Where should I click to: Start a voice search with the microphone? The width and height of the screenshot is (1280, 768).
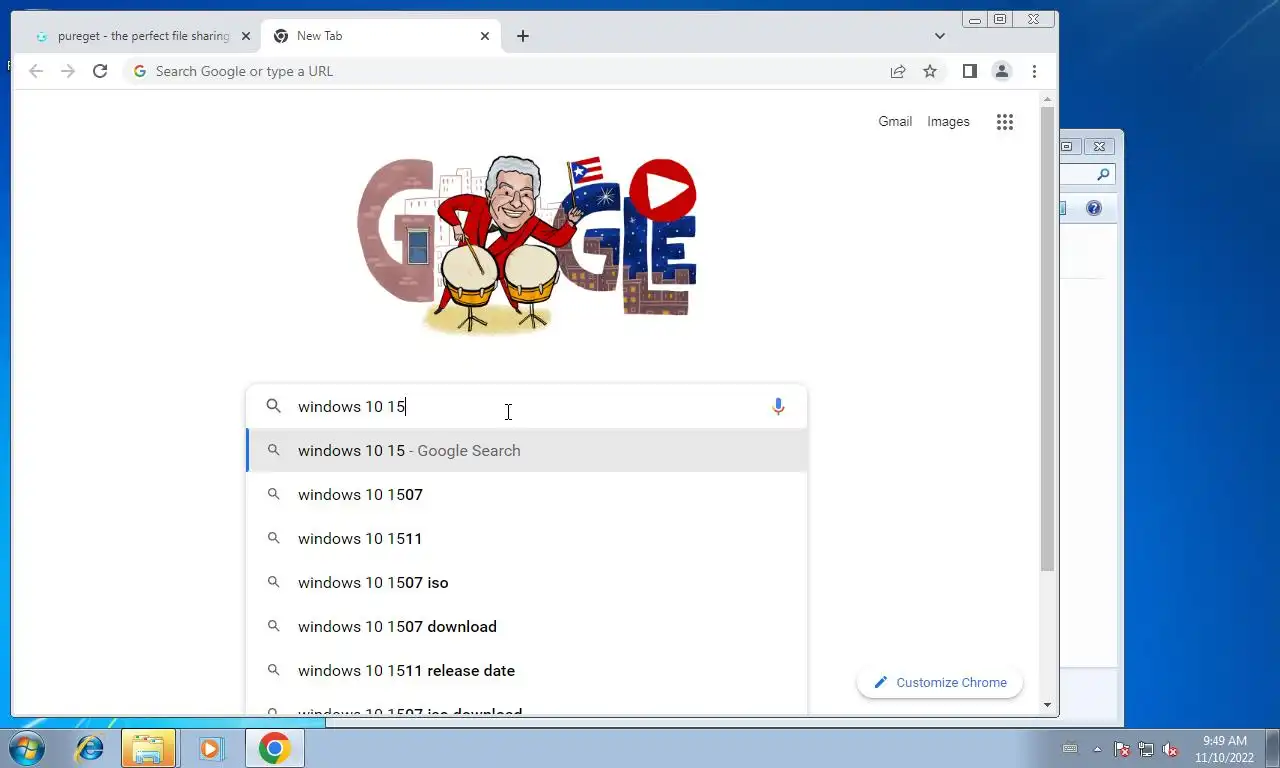pos(778,407)
